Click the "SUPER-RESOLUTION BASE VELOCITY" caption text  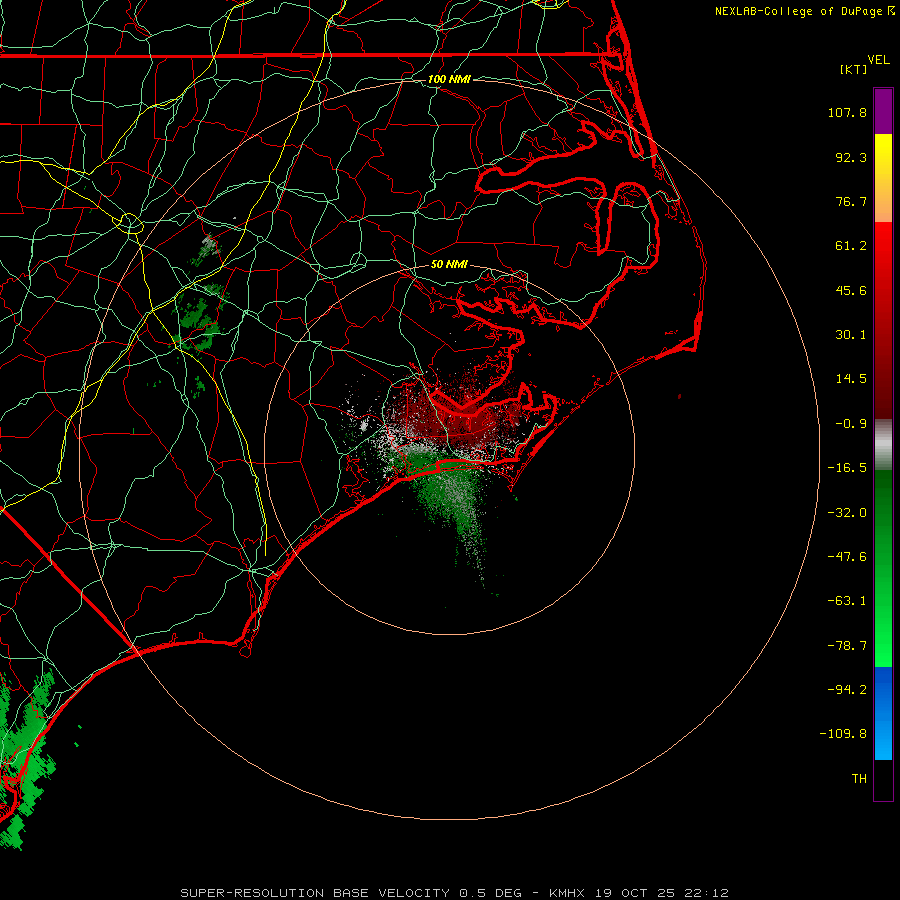(x=315, y=893)
